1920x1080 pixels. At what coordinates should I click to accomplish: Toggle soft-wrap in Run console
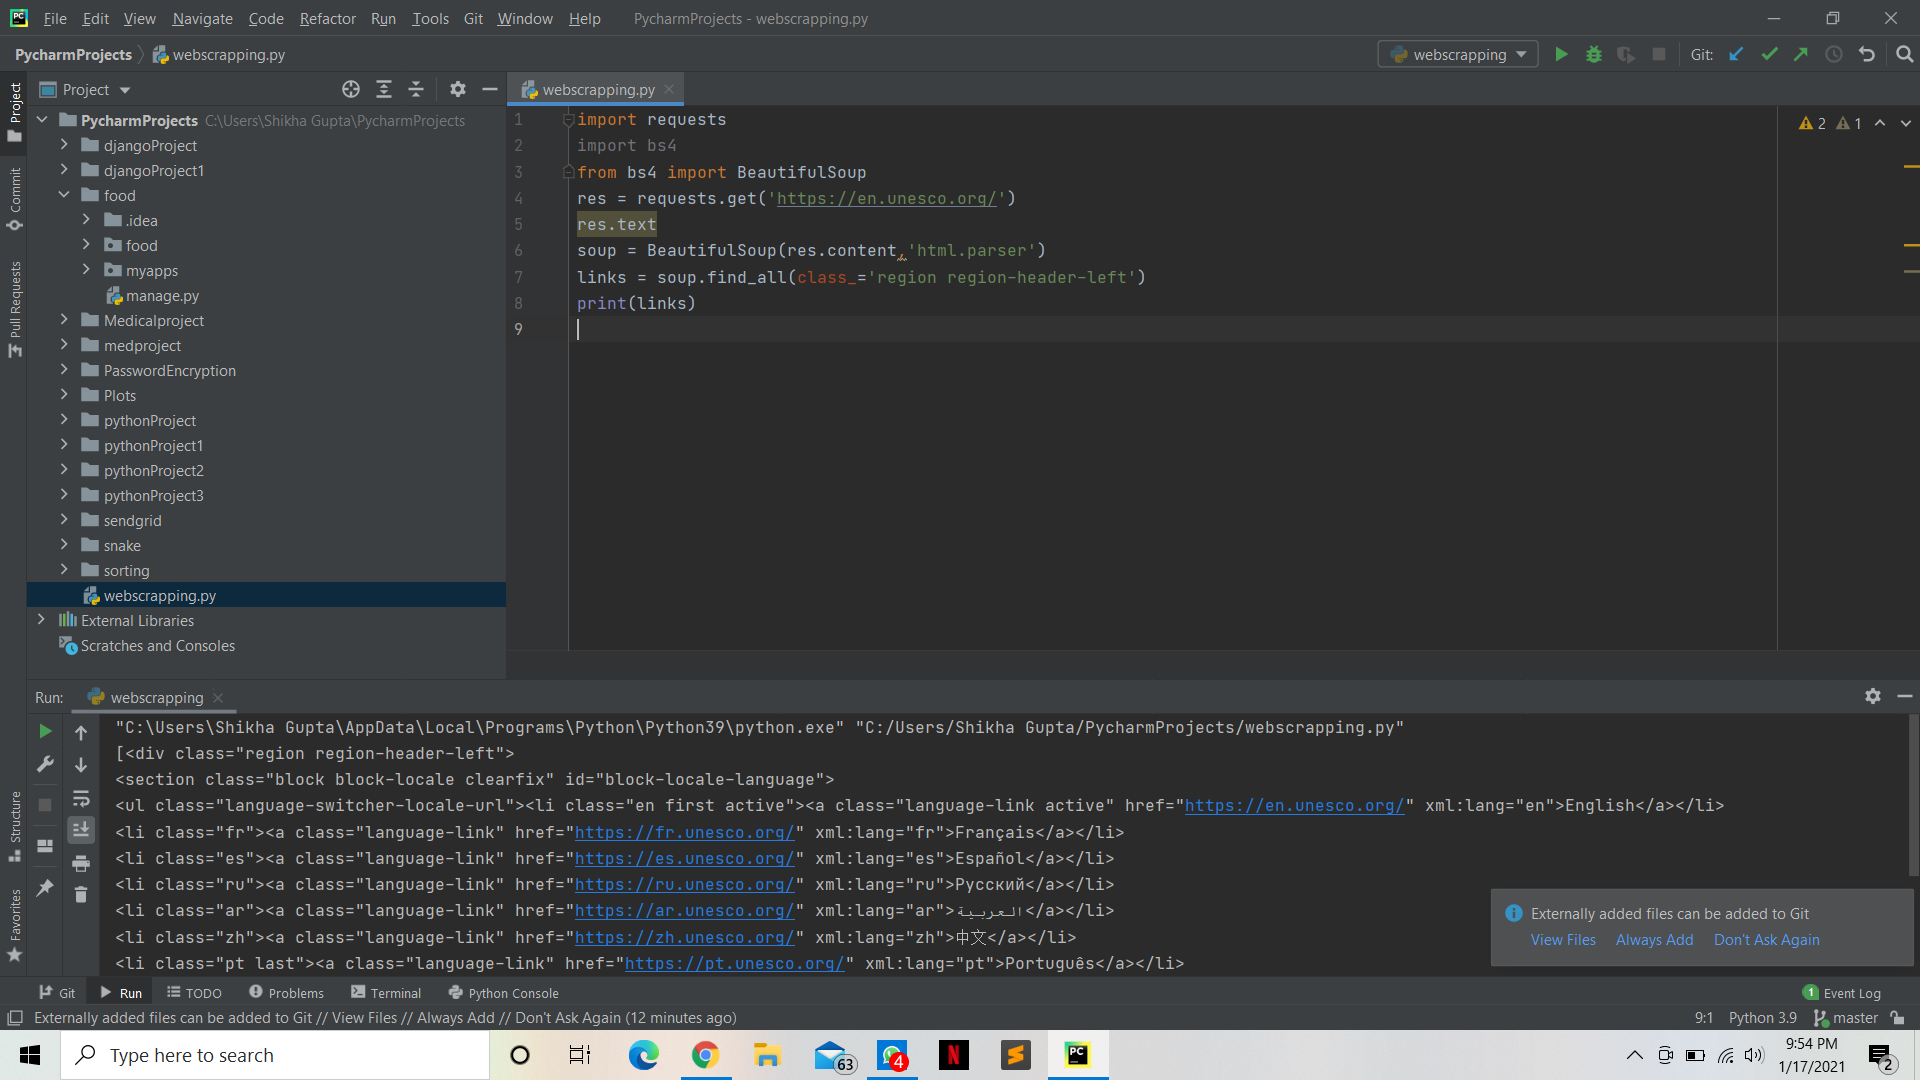(81, 798)
